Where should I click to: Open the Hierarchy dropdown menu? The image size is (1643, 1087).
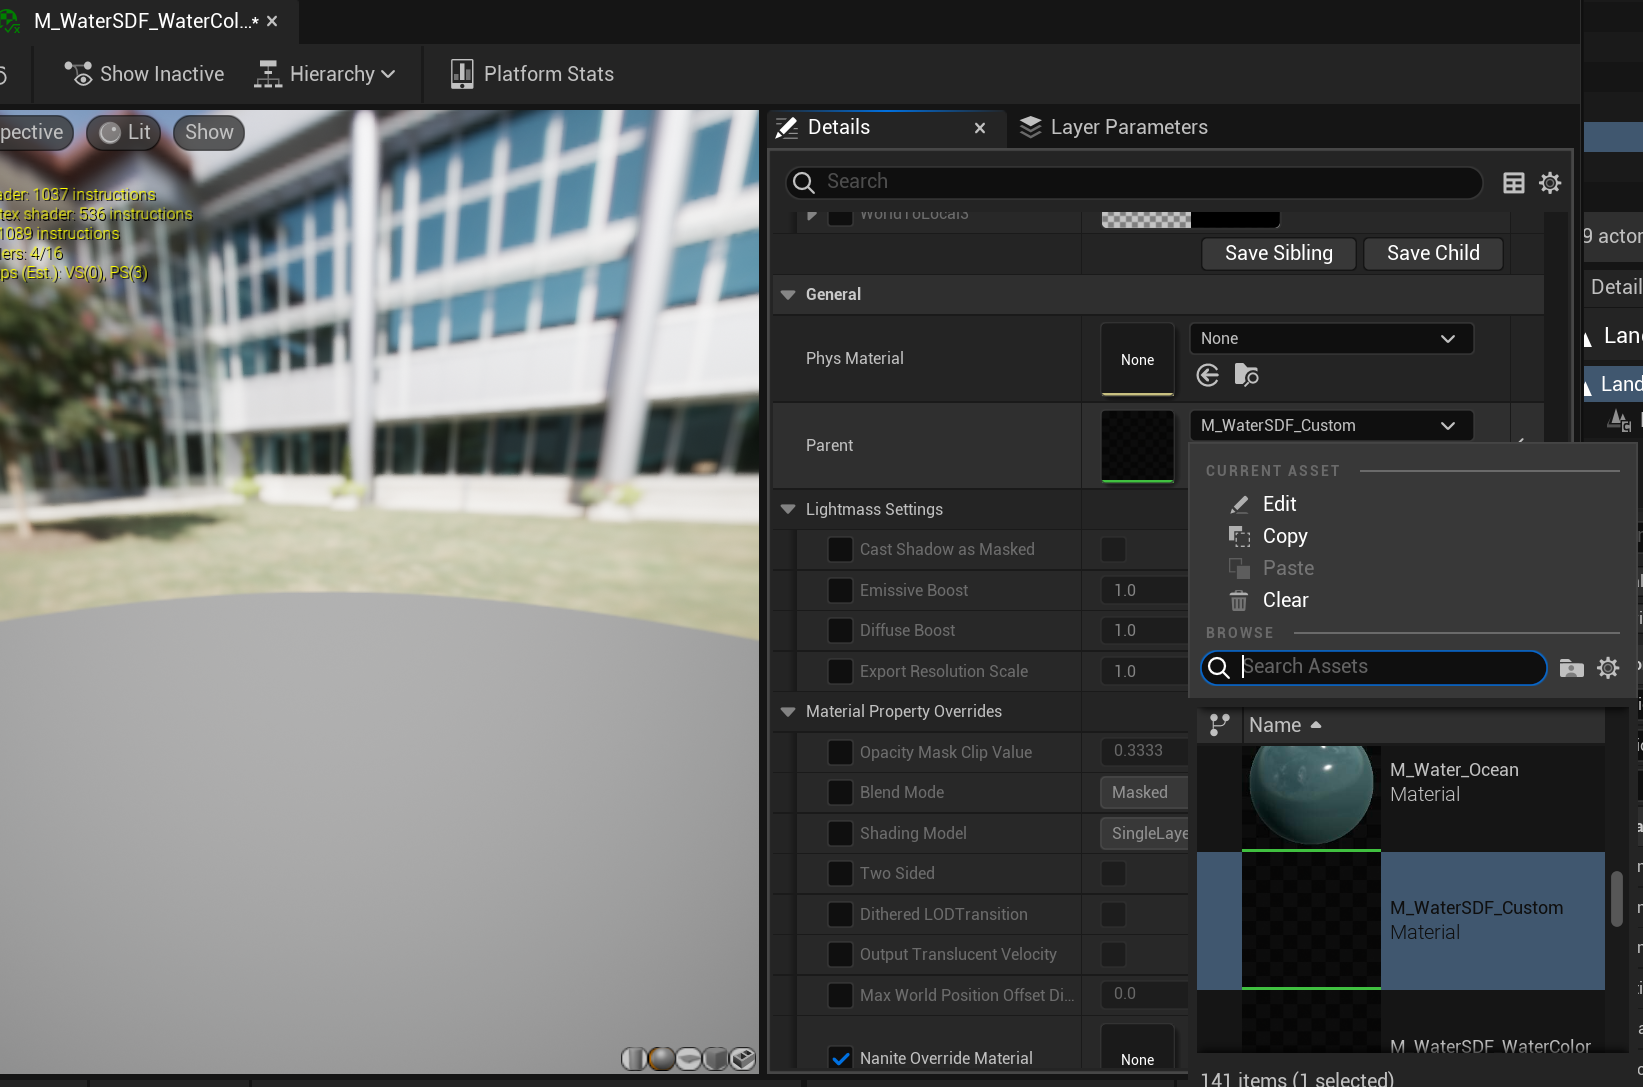[x=325, y=74]
